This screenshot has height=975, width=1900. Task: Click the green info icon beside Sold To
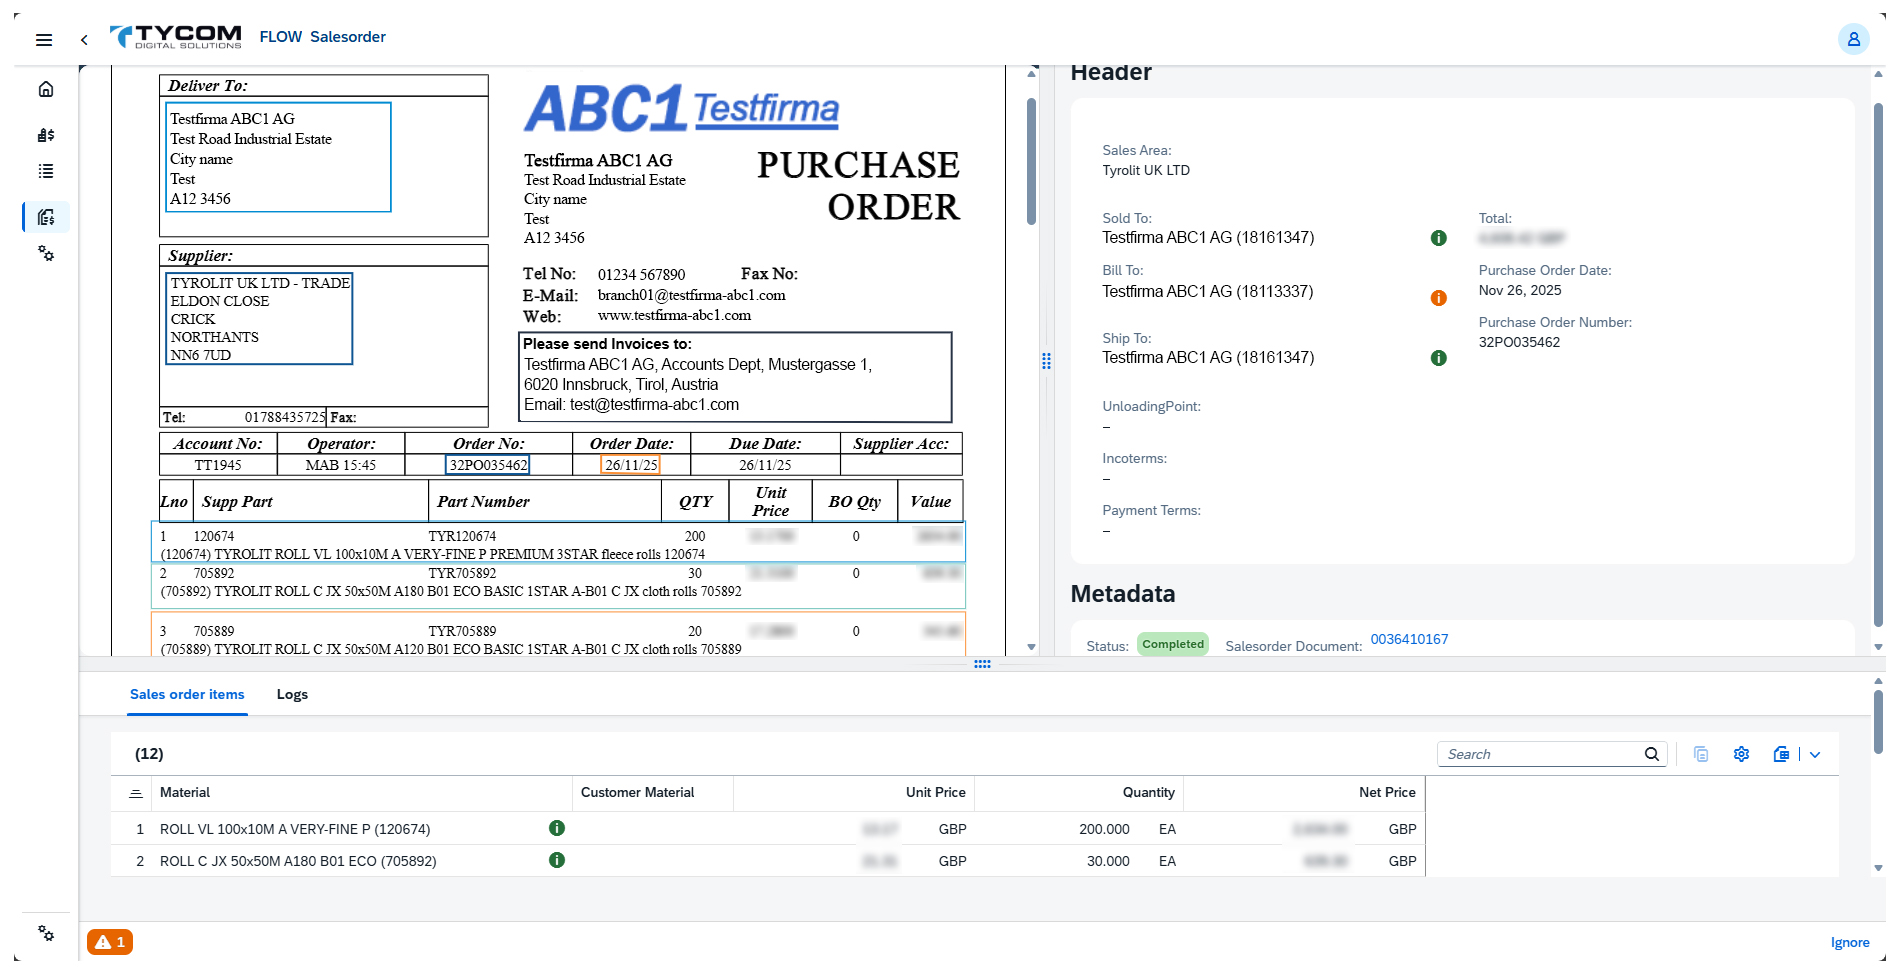(x=1438, y=238)
